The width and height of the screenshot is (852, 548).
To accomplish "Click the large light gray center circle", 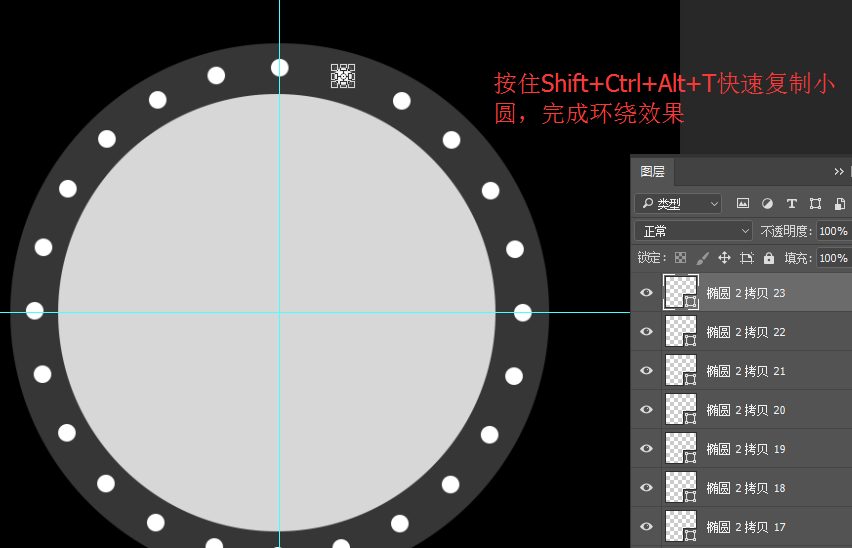I will [277, 312].
